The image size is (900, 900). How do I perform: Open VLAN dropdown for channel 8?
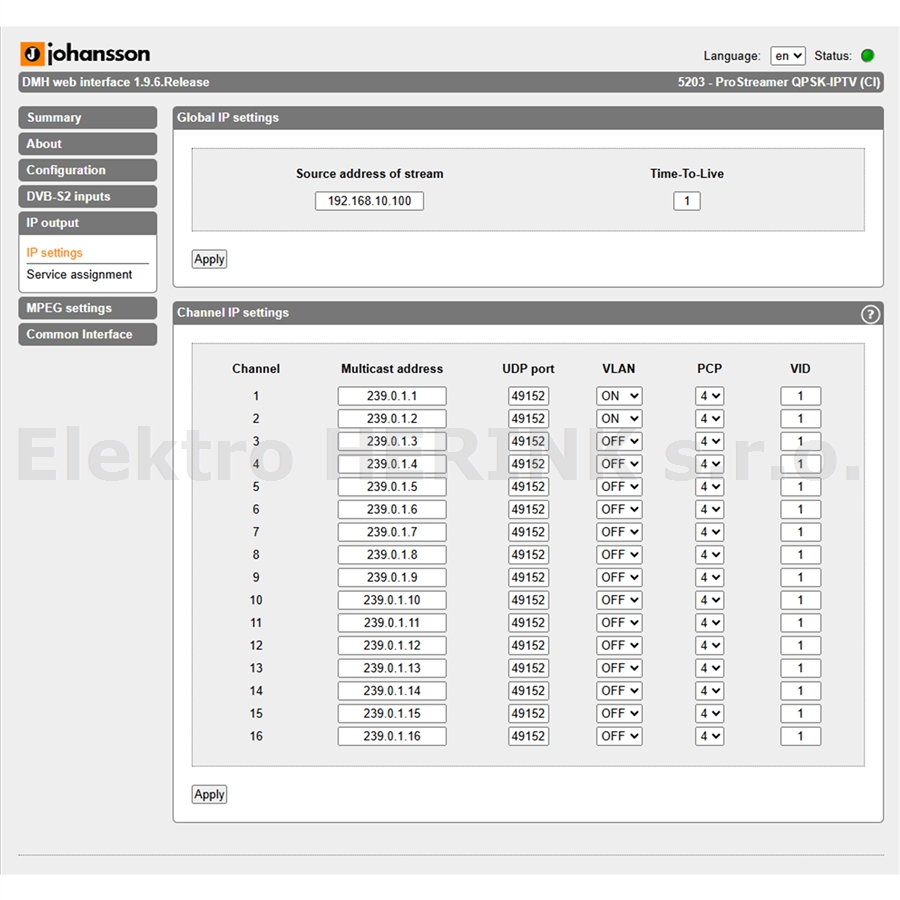pos(619,554)
